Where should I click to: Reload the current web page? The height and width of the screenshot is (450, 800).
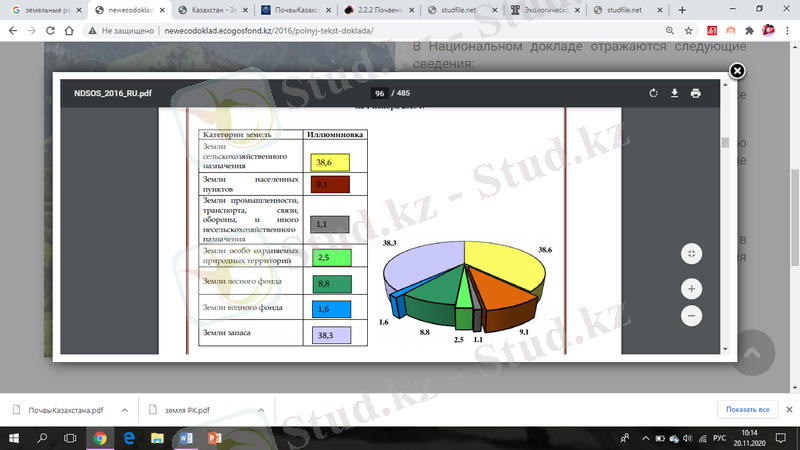pos(50,31)
